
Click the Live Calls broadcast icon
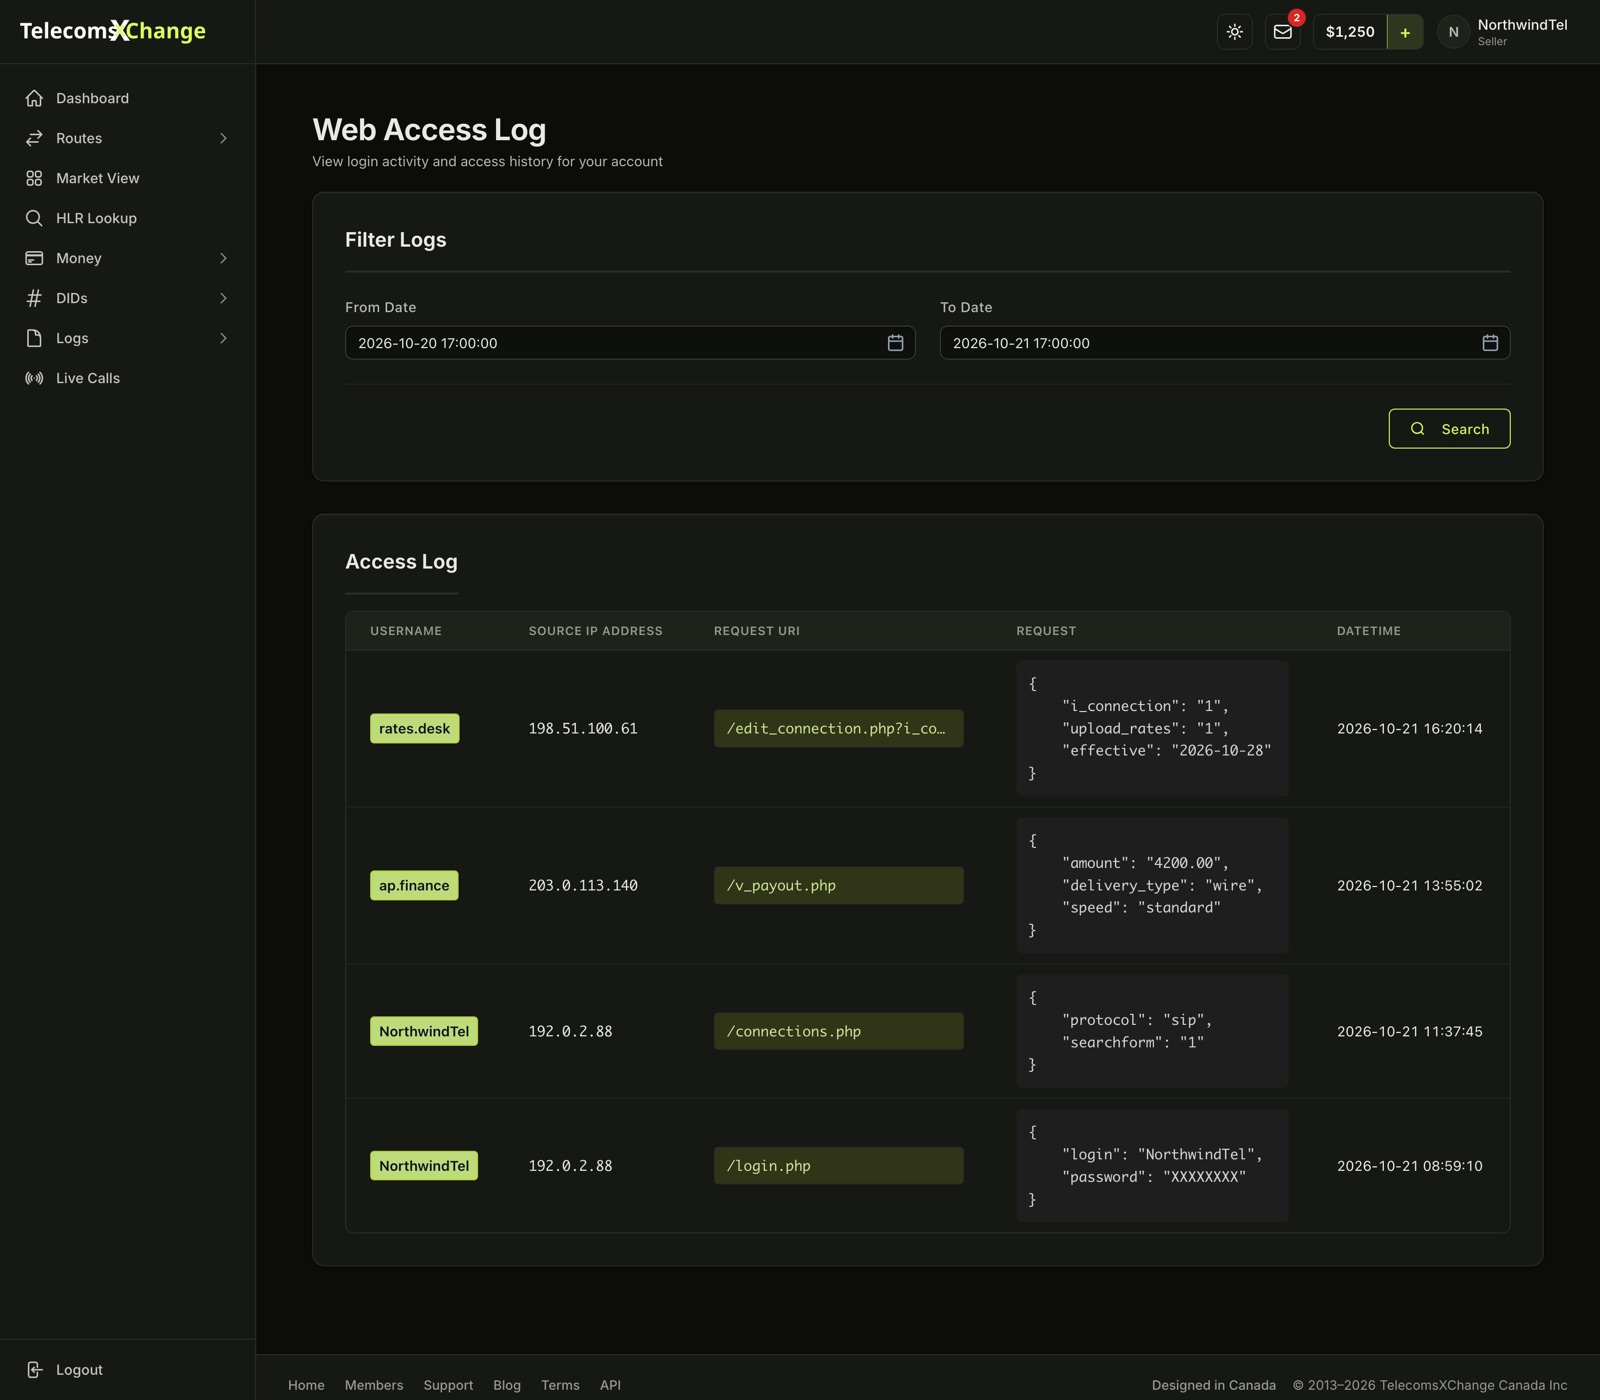(x=34, y=378)
